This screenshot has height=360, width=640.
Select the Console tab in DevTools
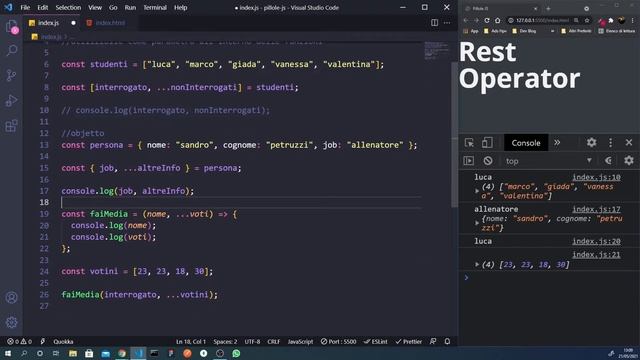point(526,143)
